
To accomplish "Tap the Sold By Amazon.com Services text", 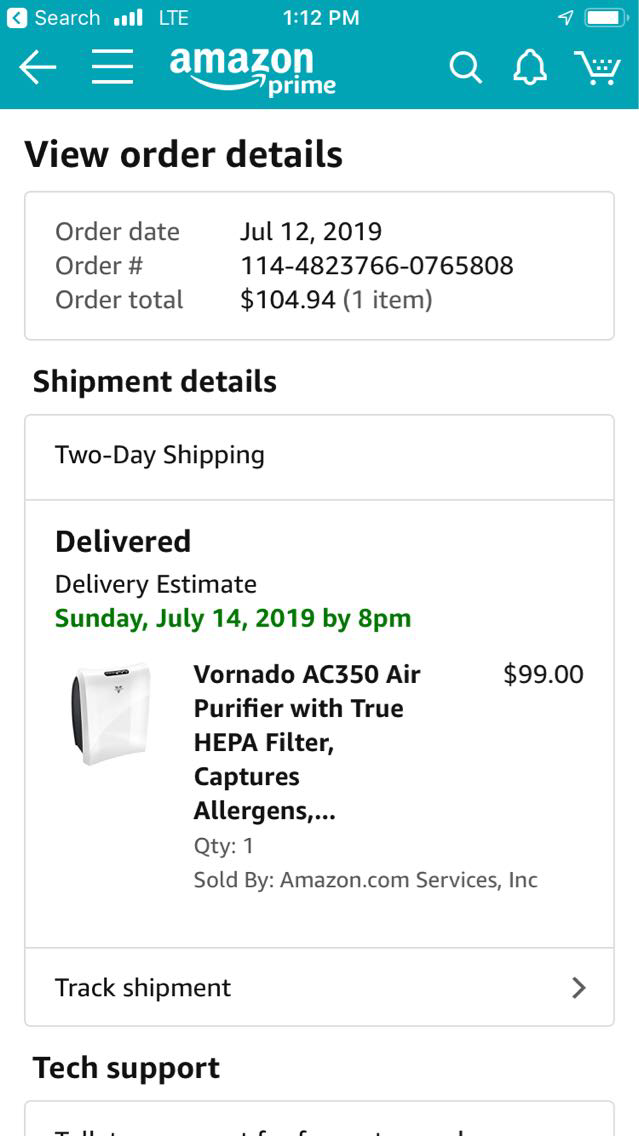I will point(365,880).
